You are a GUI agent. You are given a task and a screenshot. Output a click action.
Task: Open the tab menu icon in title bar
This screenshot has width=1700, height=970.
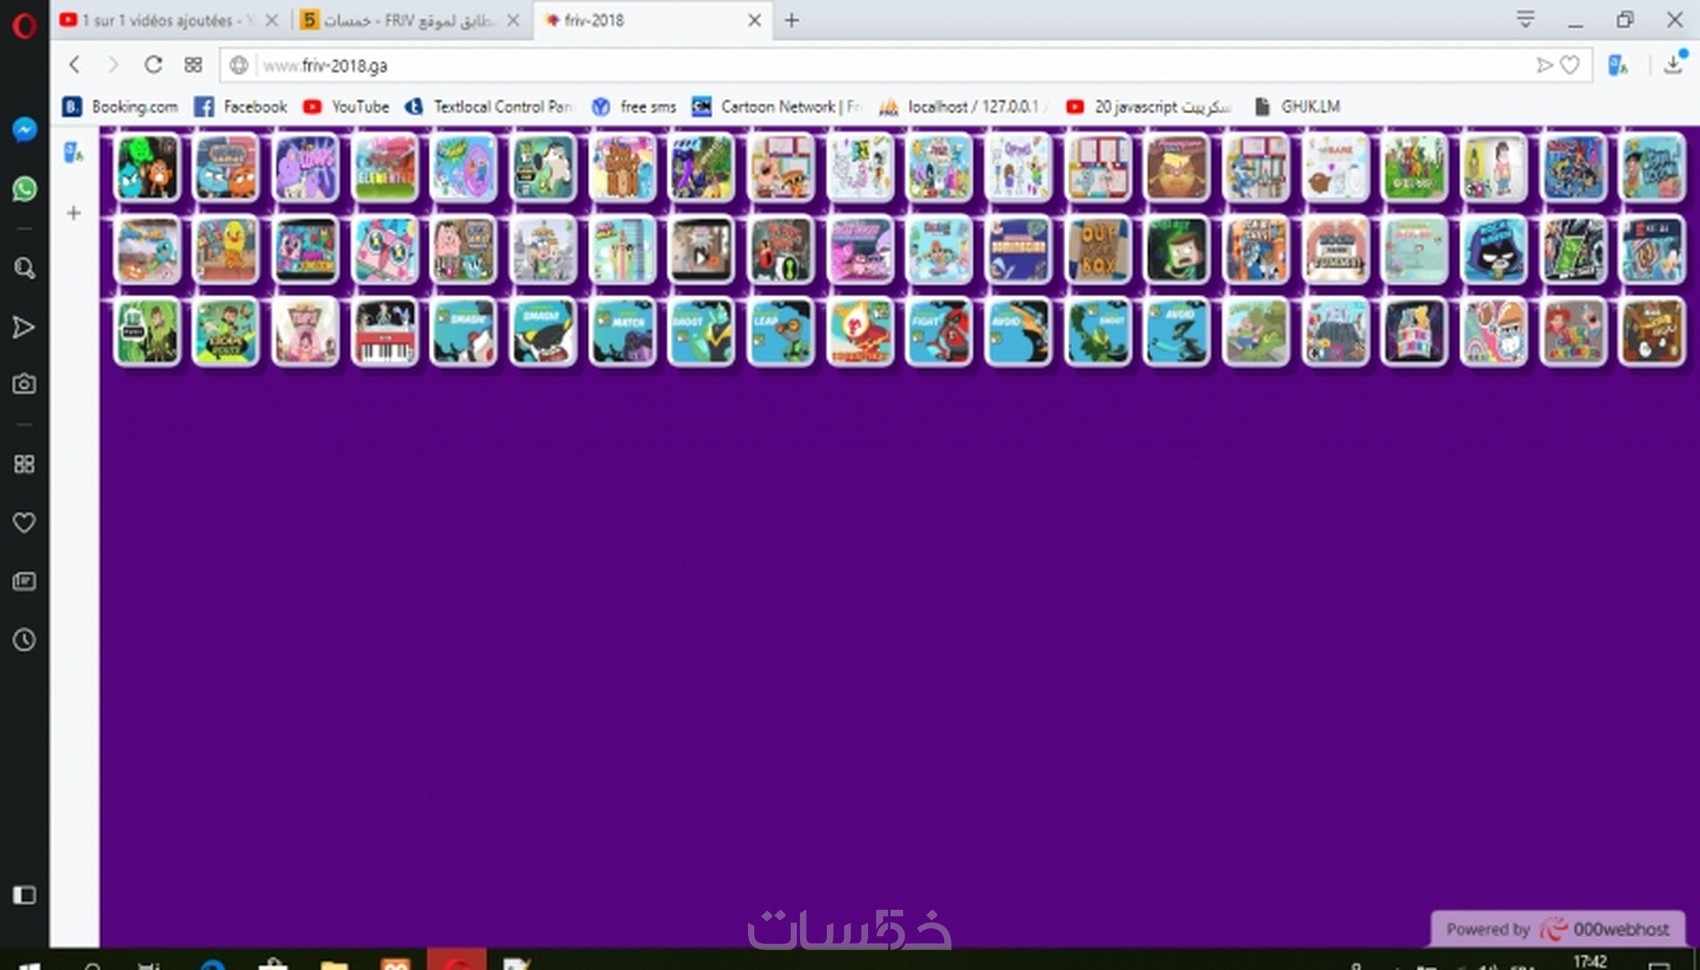1525,19
